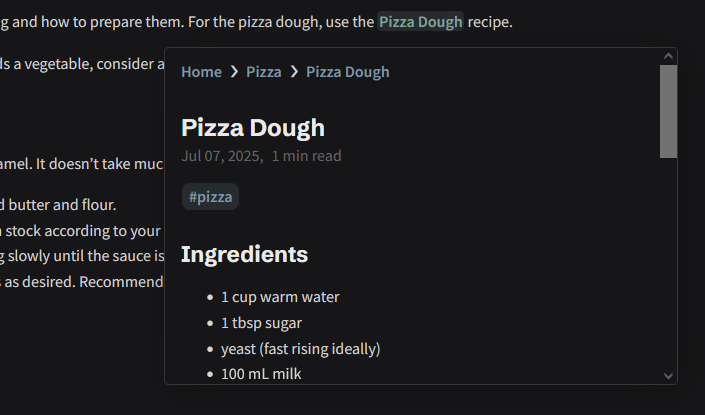Click the Jul 07, 2025 date
The image size is (705, 415).
coord(222,156)
